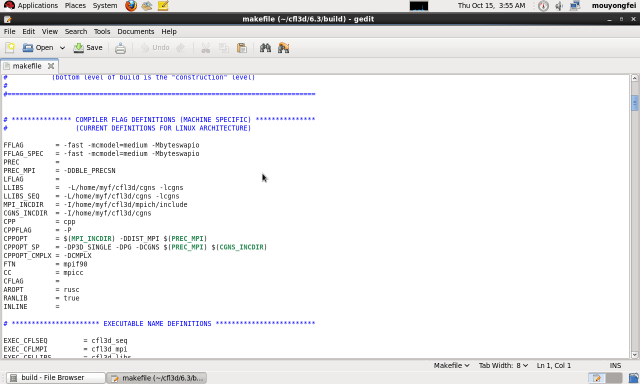Click the mouyongfei user name
Screen dimensions: 640x384
614,6
